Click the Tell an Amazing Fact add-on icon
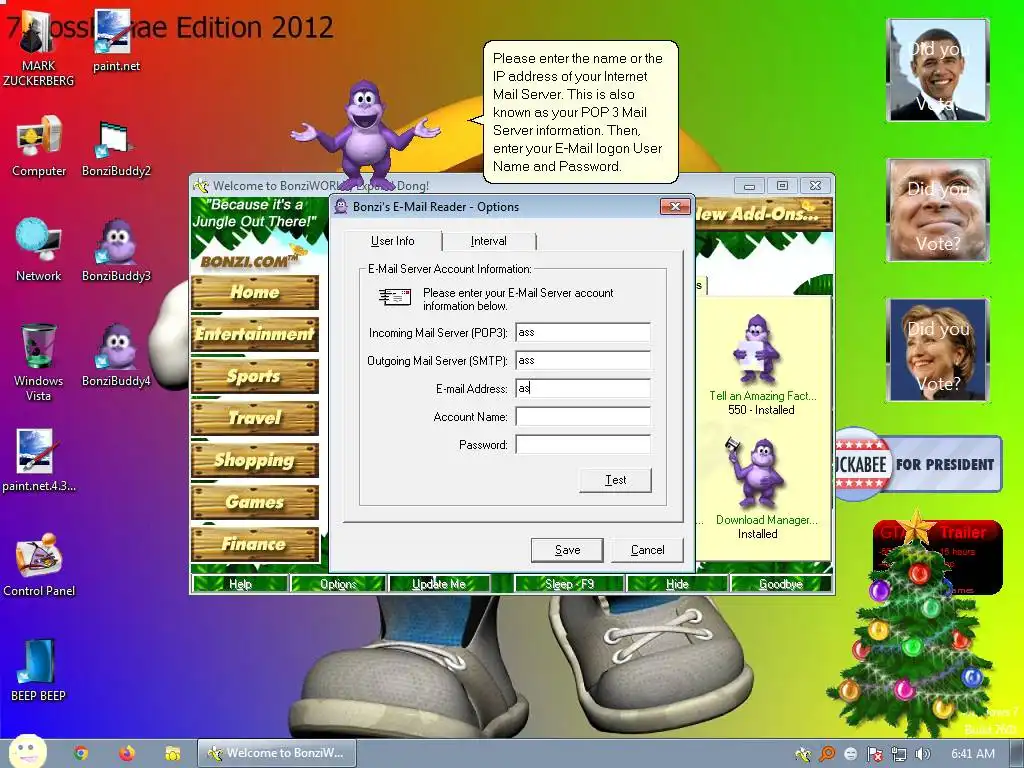 [756, 349]
